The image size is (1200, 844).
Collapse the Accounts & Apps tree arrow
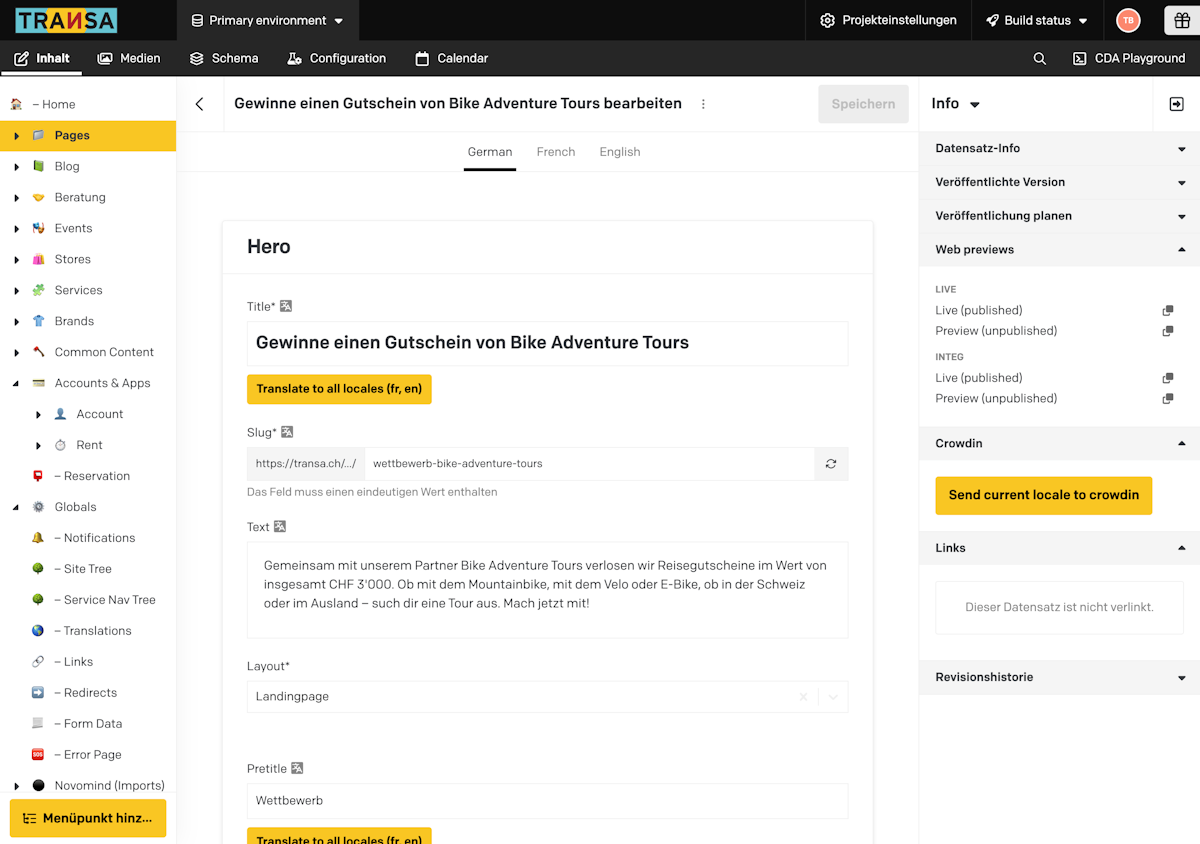click(x=16, y=383)
